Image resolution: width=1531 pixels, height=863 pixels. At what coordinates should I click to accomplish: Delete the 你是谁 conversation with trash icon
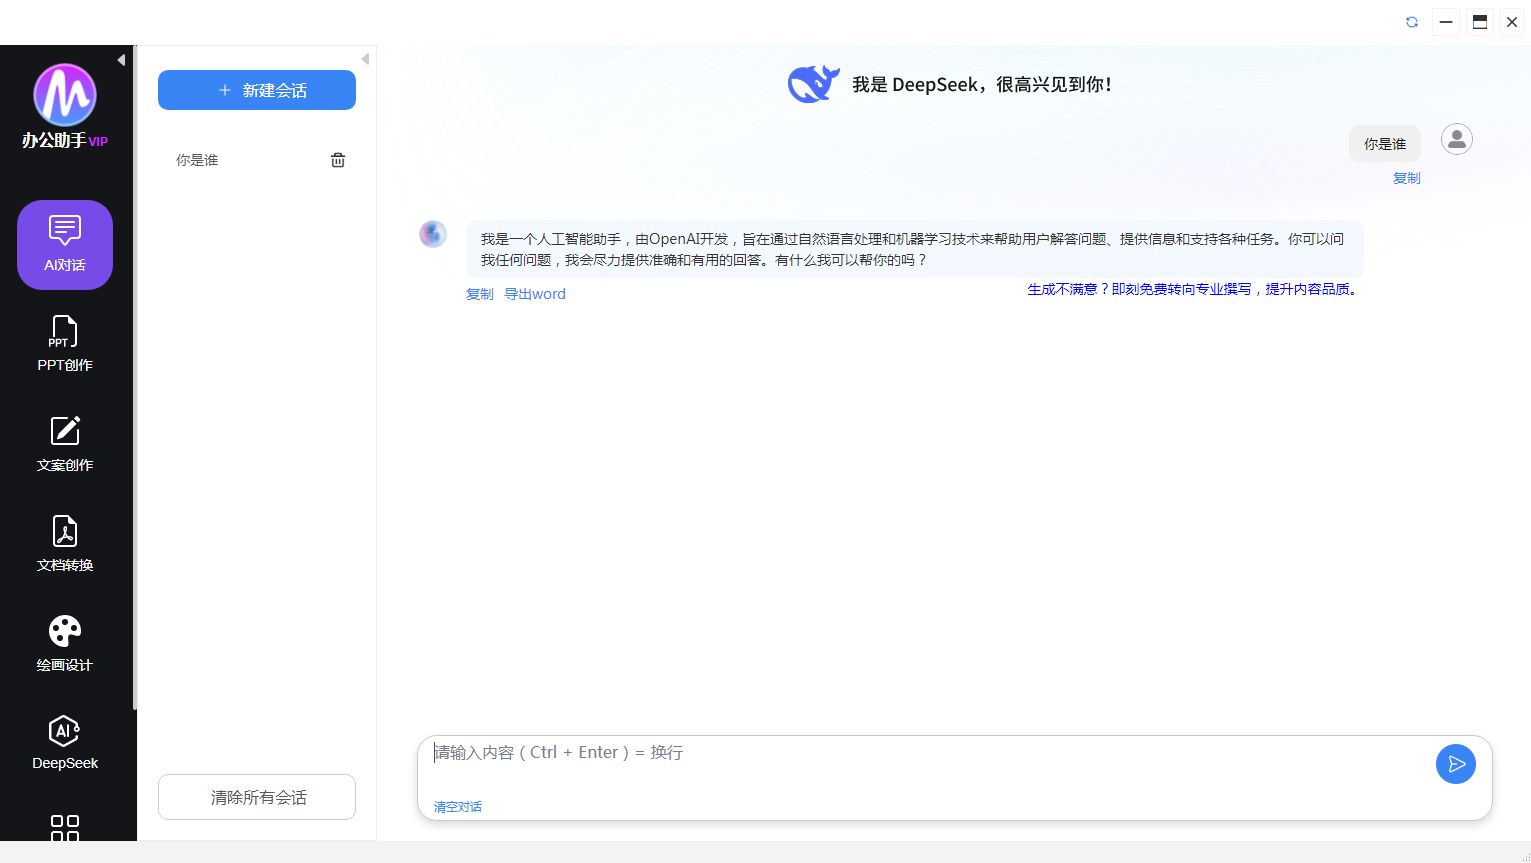point(338,160)
